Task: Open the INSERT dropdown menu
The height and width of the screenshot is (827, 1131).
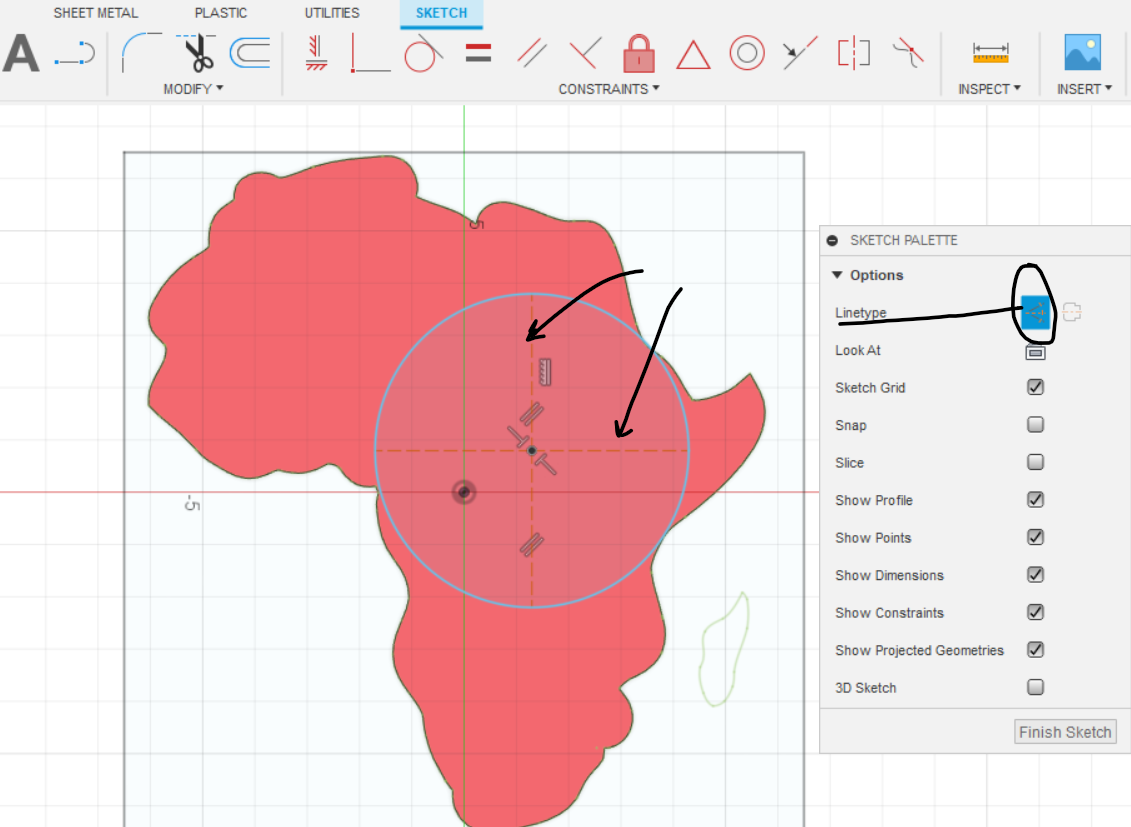Action: click(1084, 89)
